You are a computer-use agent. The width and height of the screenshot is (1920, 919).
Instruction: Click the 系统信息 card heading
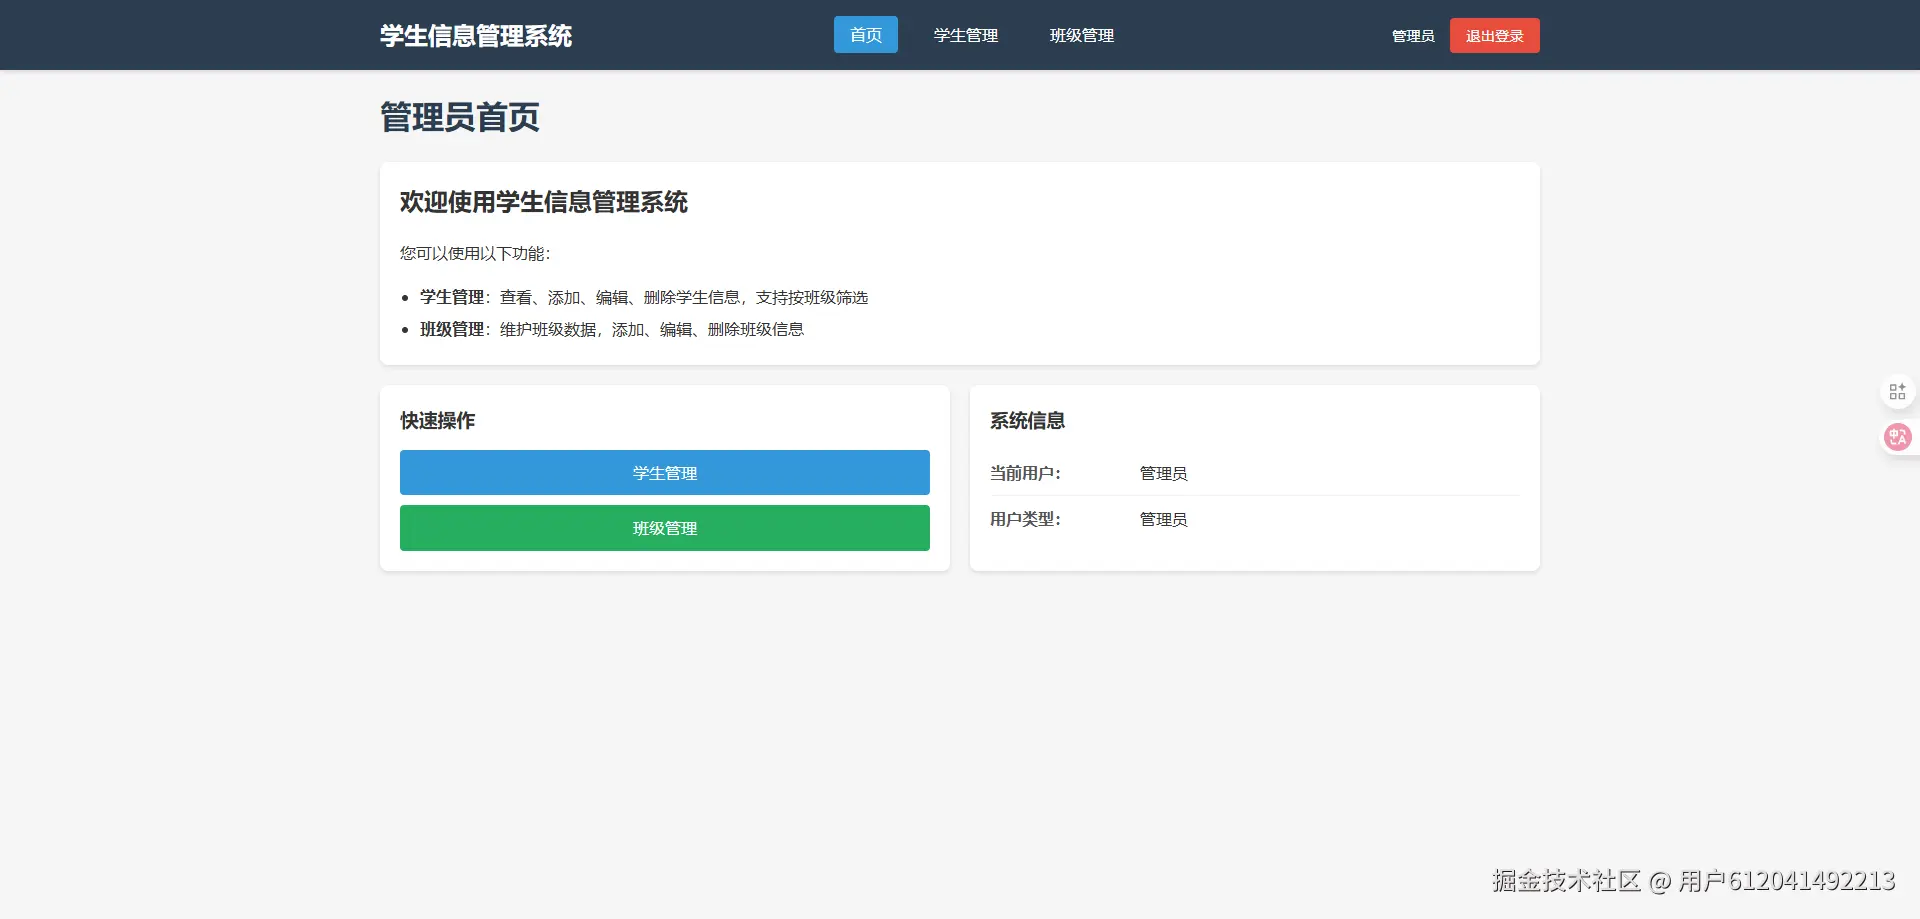click(x=1028, y=421)
